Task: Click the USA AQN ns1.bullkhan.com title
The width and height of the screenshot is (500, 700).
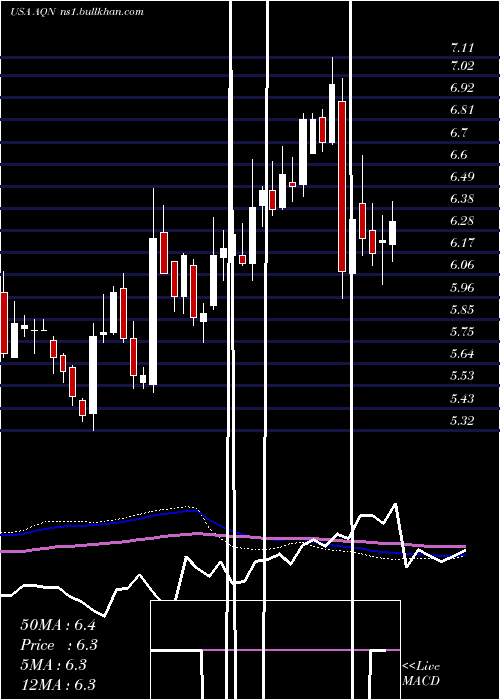Action: click(77, 12)
